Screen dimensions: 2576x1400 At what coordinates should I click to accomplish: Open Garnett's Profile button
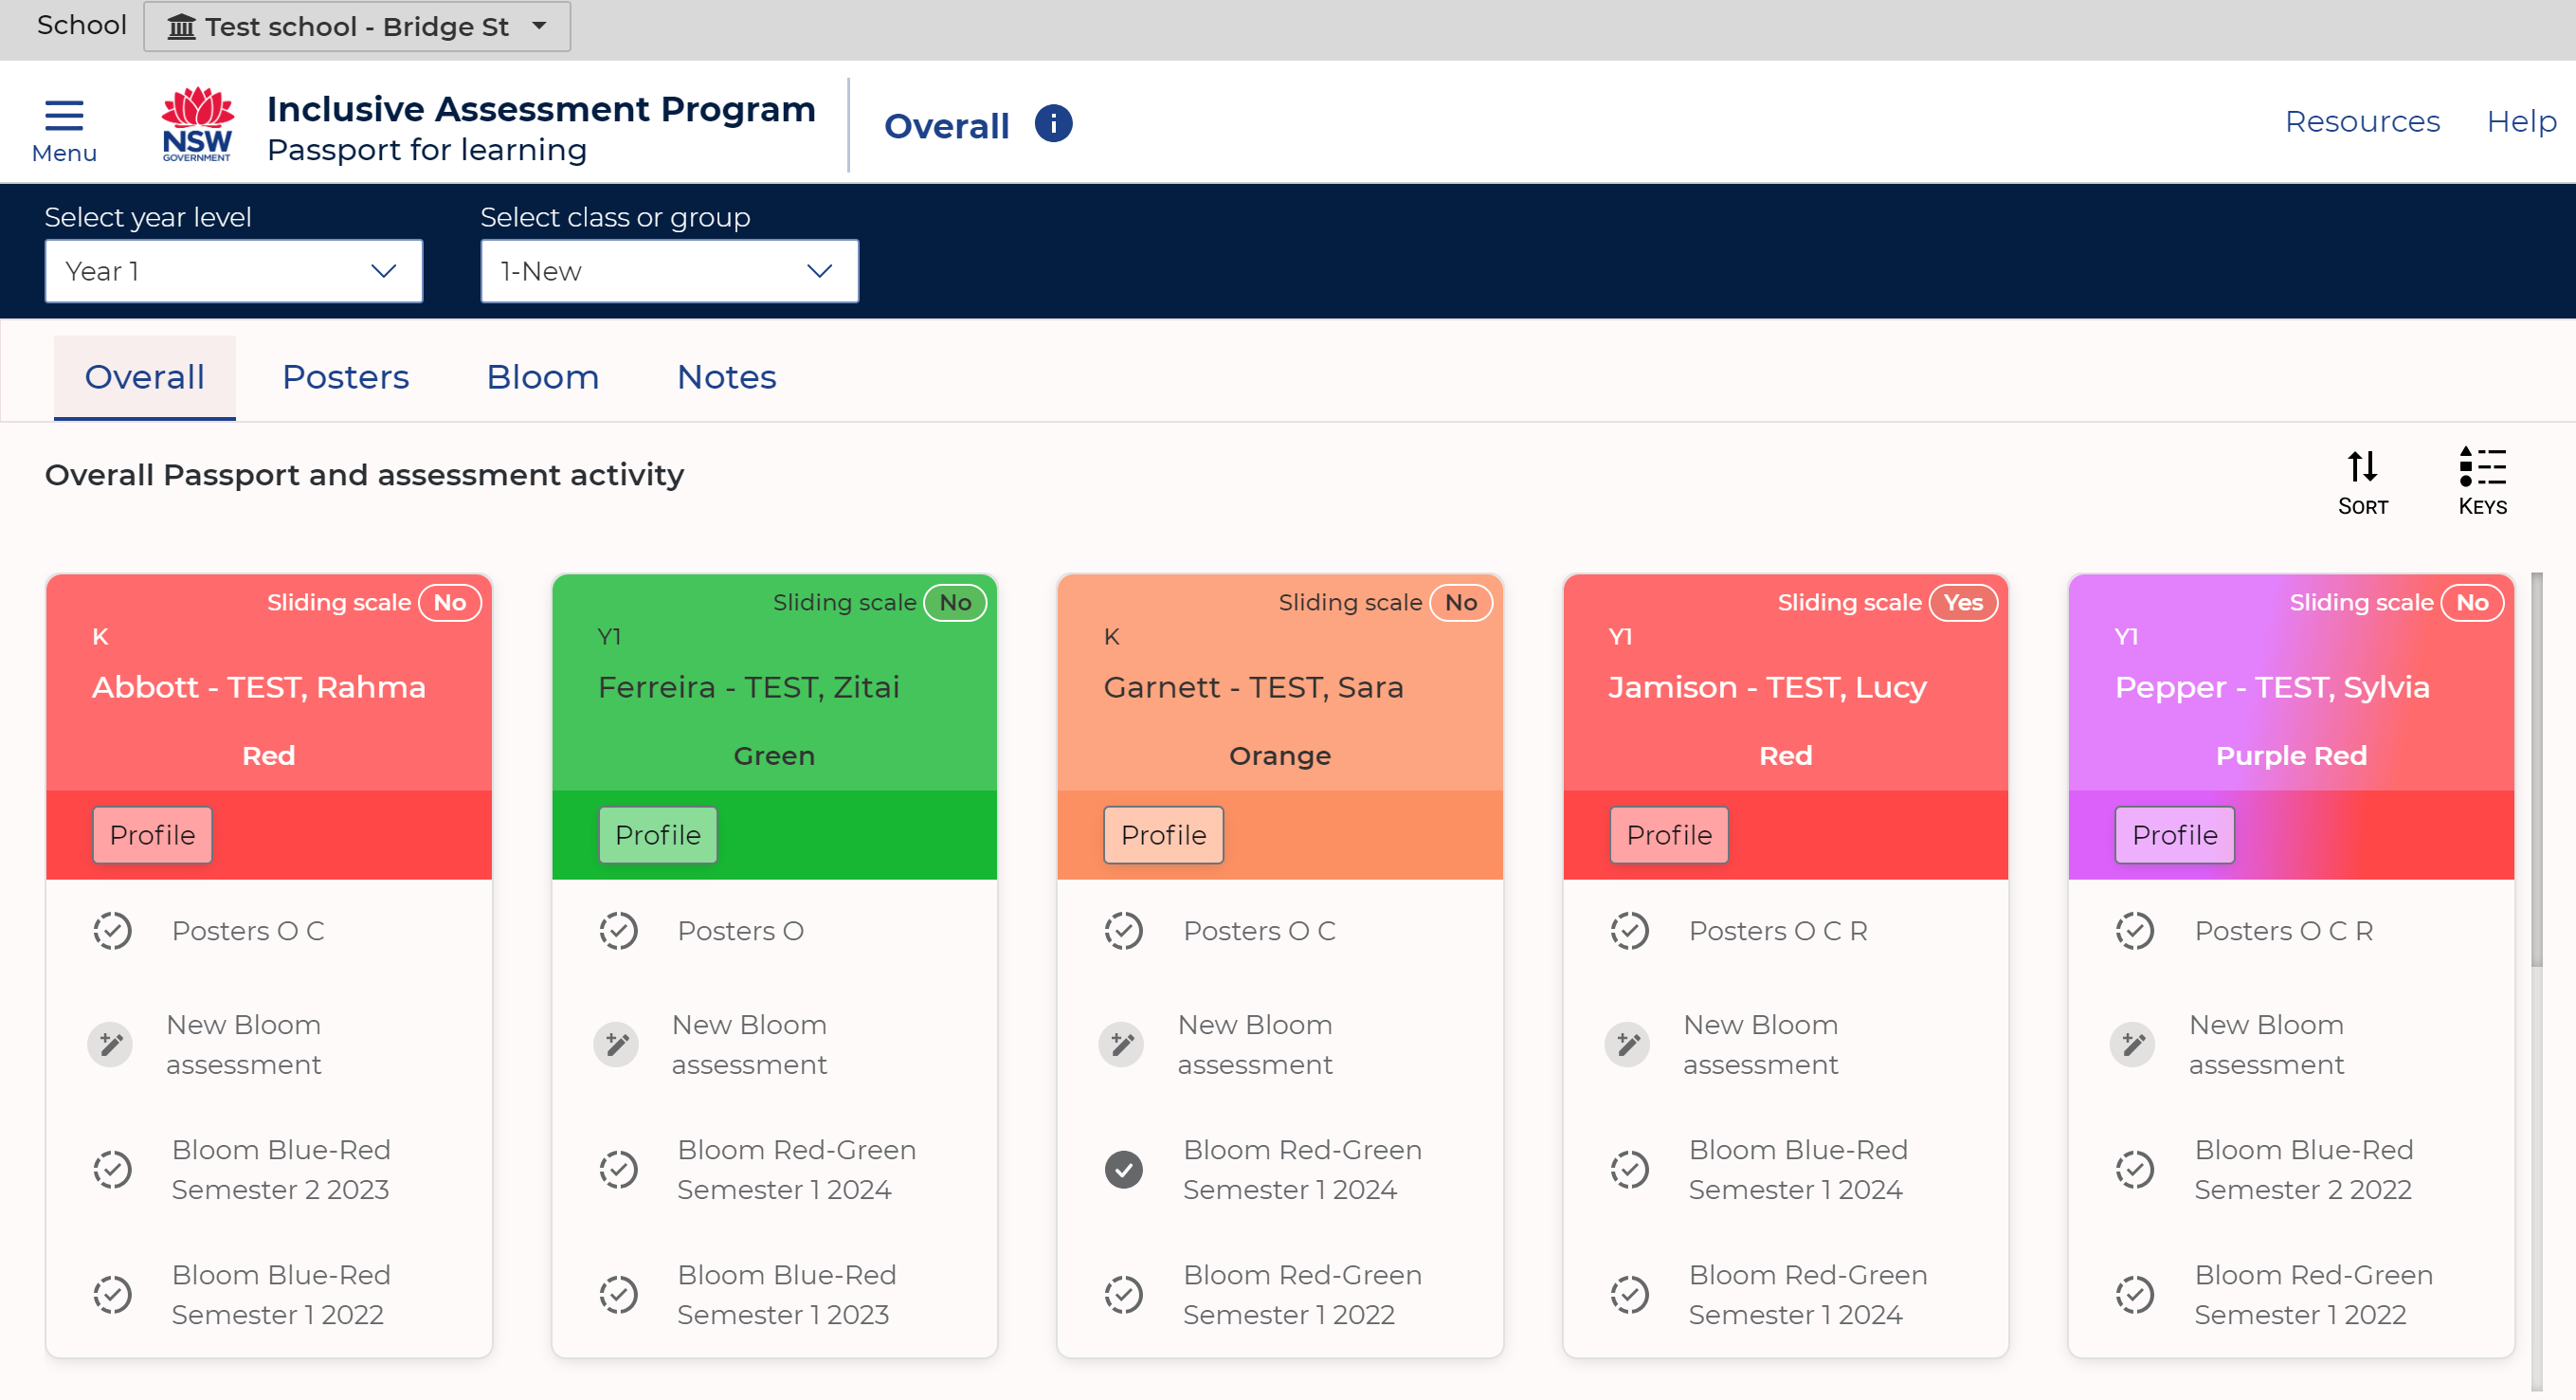pos(1163,835)
